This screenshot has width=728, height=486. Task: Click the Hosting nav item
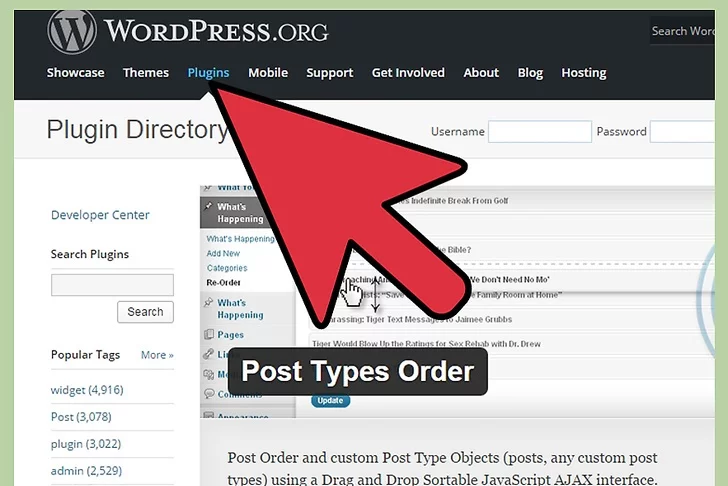583,73
